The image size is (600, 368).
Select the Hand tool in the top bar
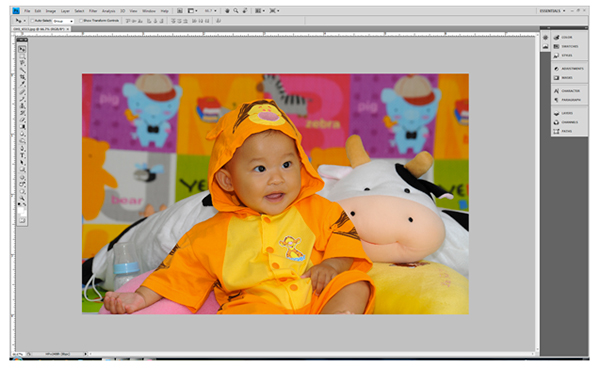coord(227,11)
